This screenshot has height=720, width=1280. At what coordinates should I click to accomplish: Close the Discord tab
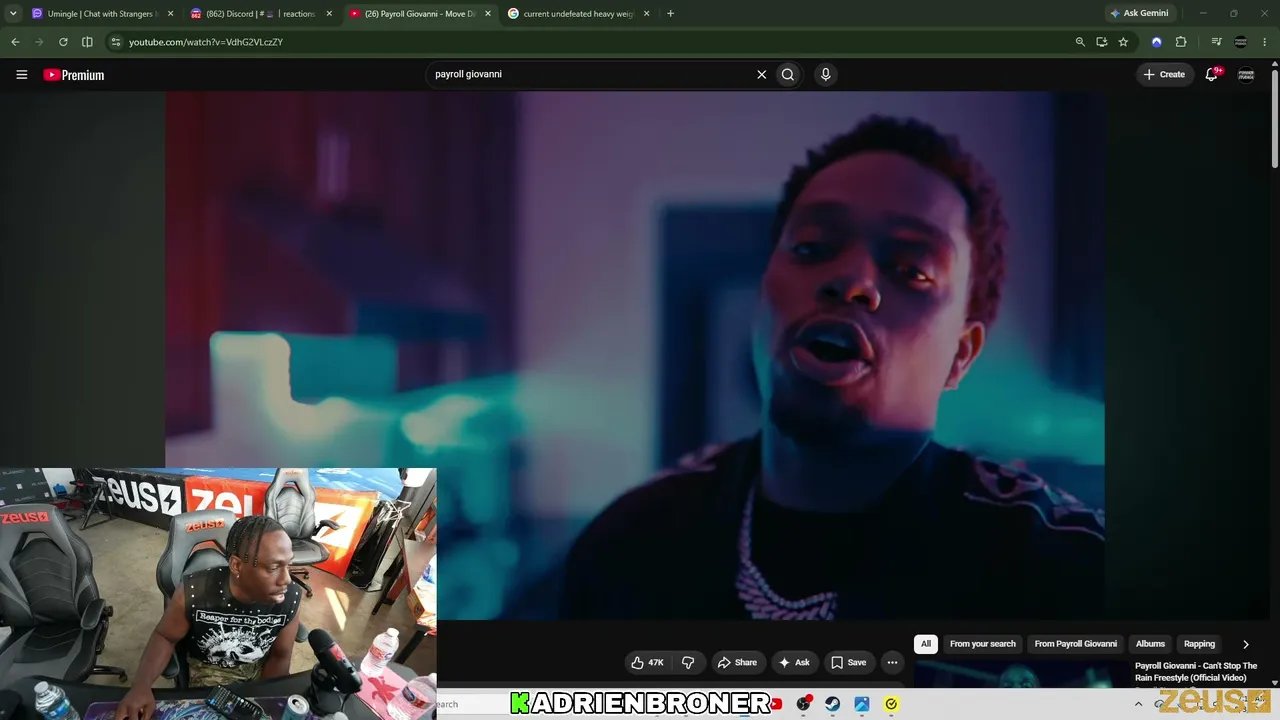329,14
